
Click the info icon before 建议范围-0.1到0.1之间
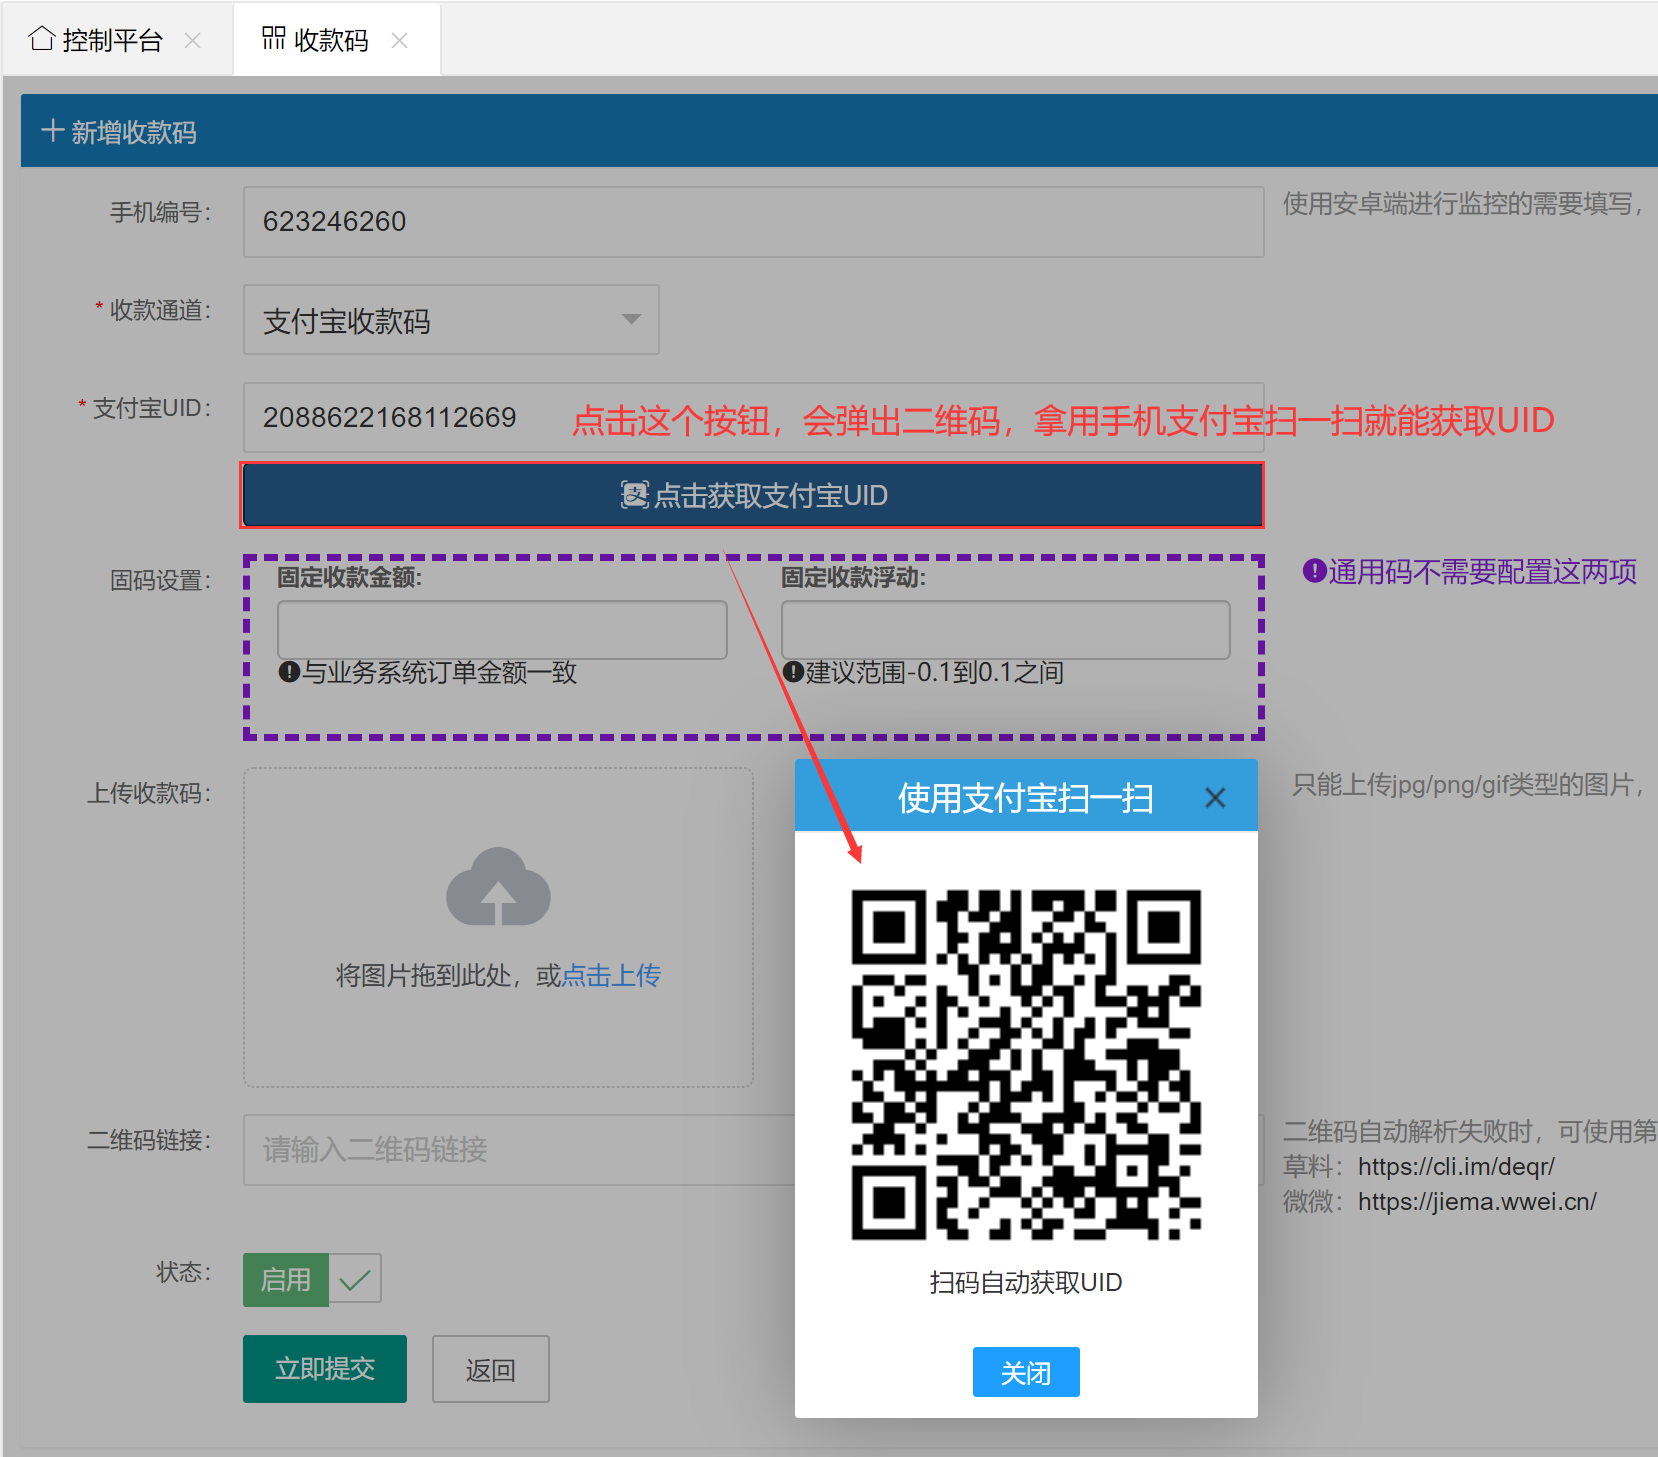pyautogui.click(x=793, y=672)
